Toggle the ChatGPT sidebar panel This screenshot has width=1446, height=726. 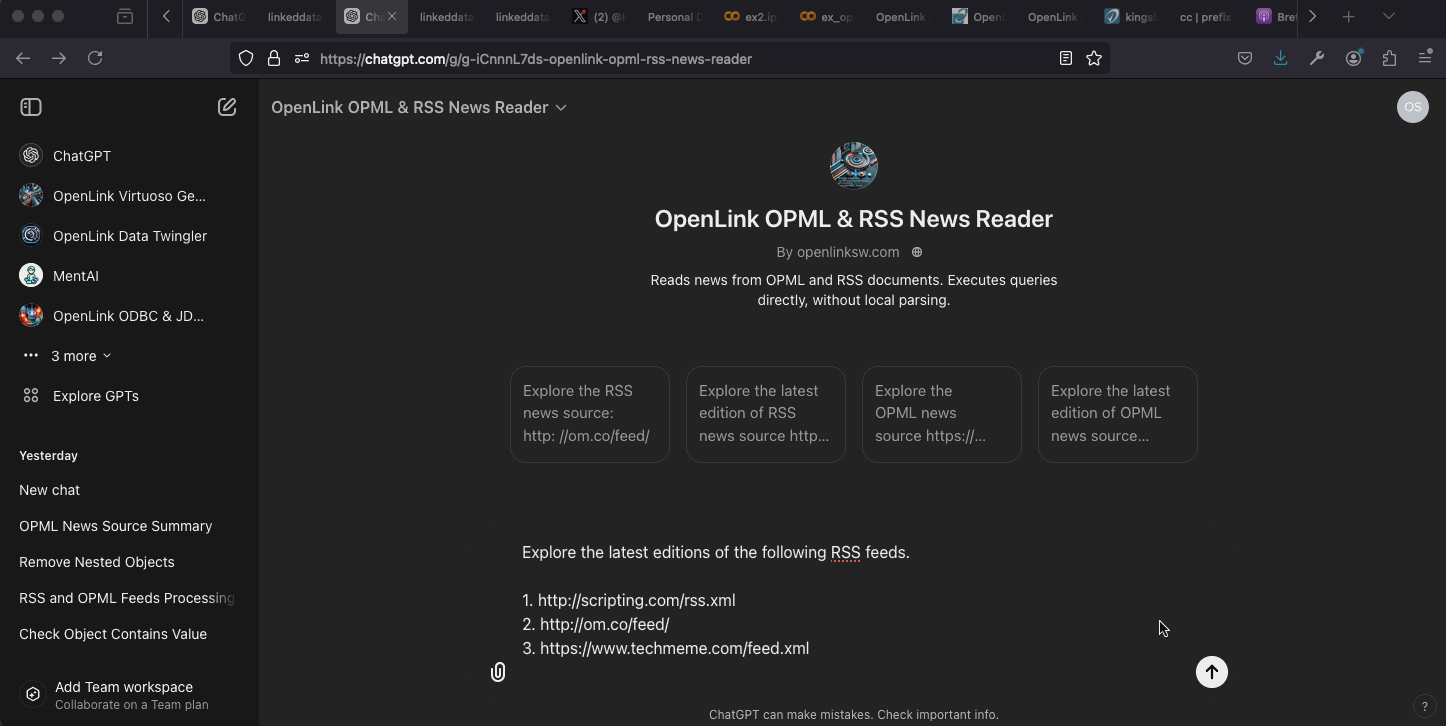click(31, 107)
